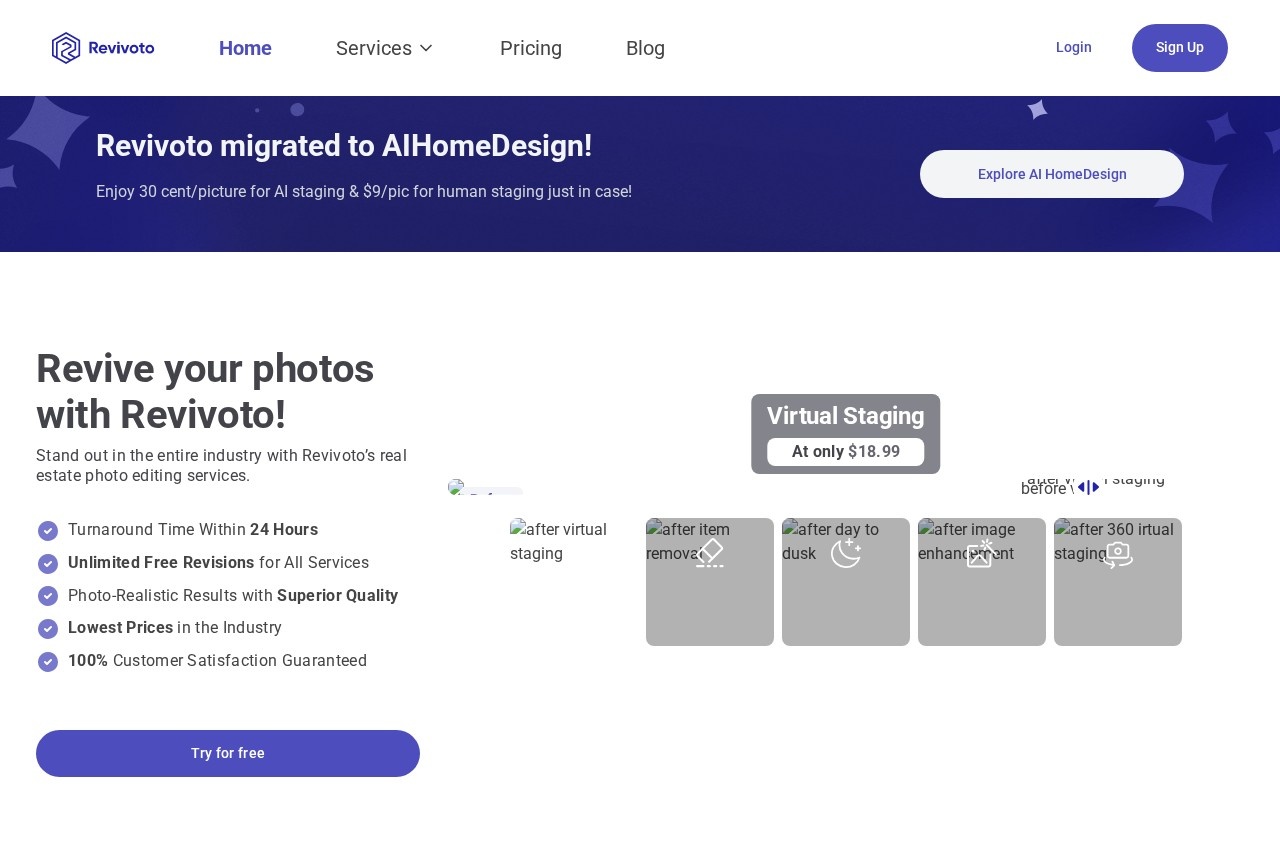1280x853 pixels.
Task: Click the before/after comparison slider handle
Action: [x=1088, y=488]
